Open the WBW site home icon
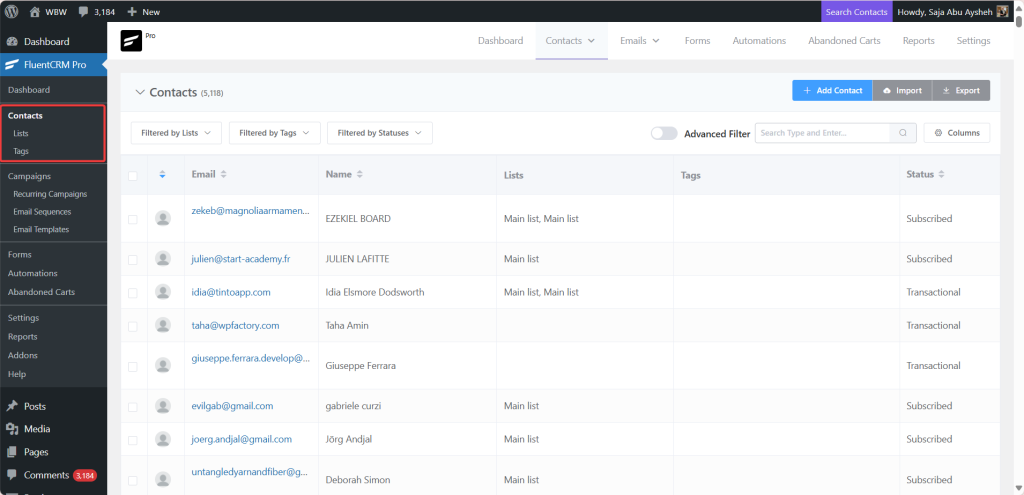 [35, 12]
